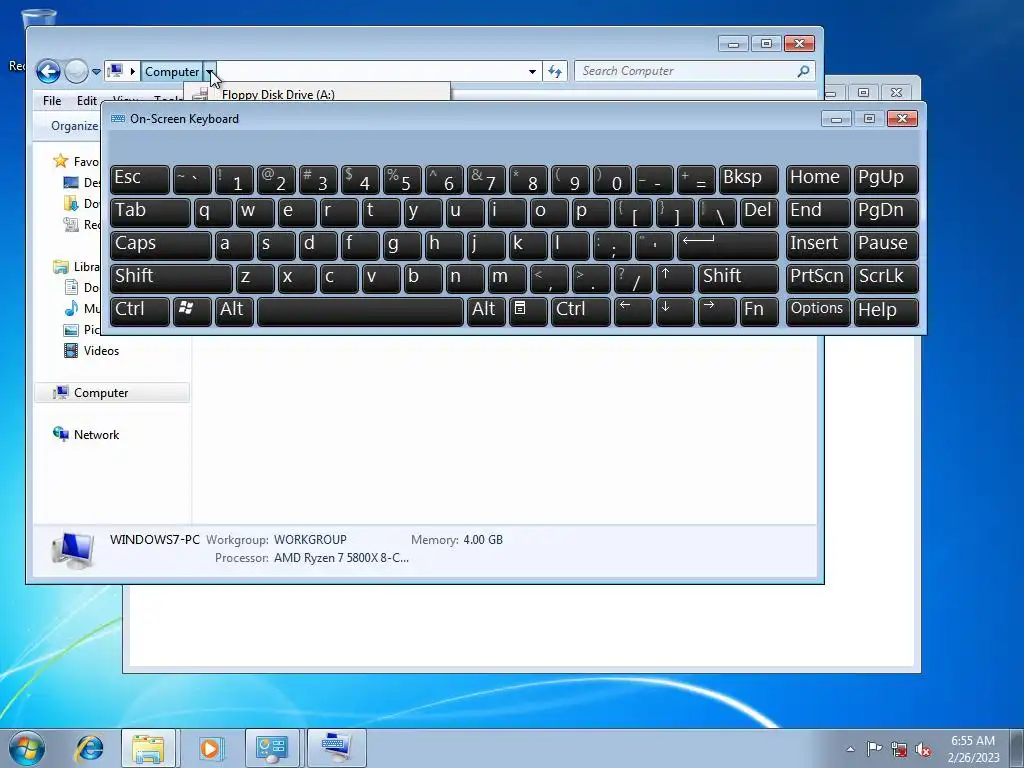Click the magnifier search icon

(803, 71)
